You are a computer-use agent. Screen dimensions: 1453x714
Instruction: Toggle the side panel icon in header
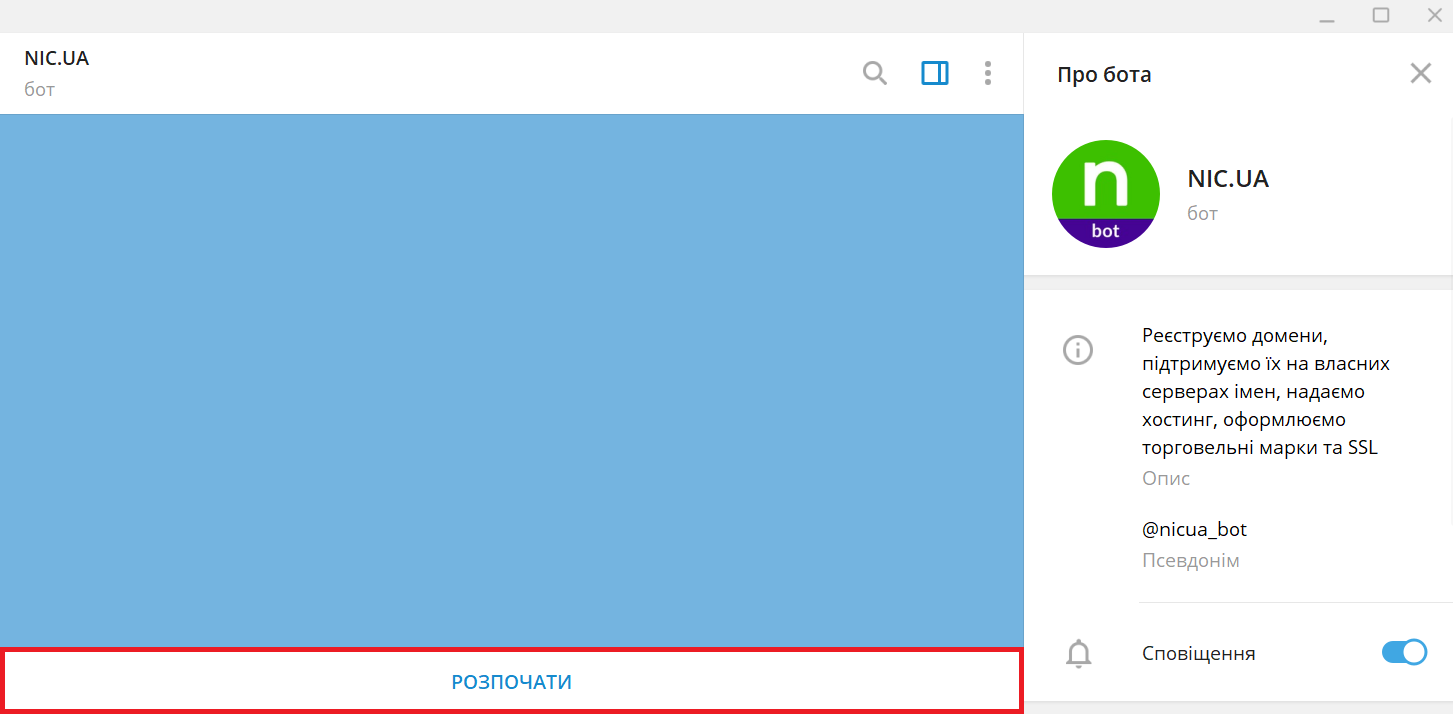point(934,73)
